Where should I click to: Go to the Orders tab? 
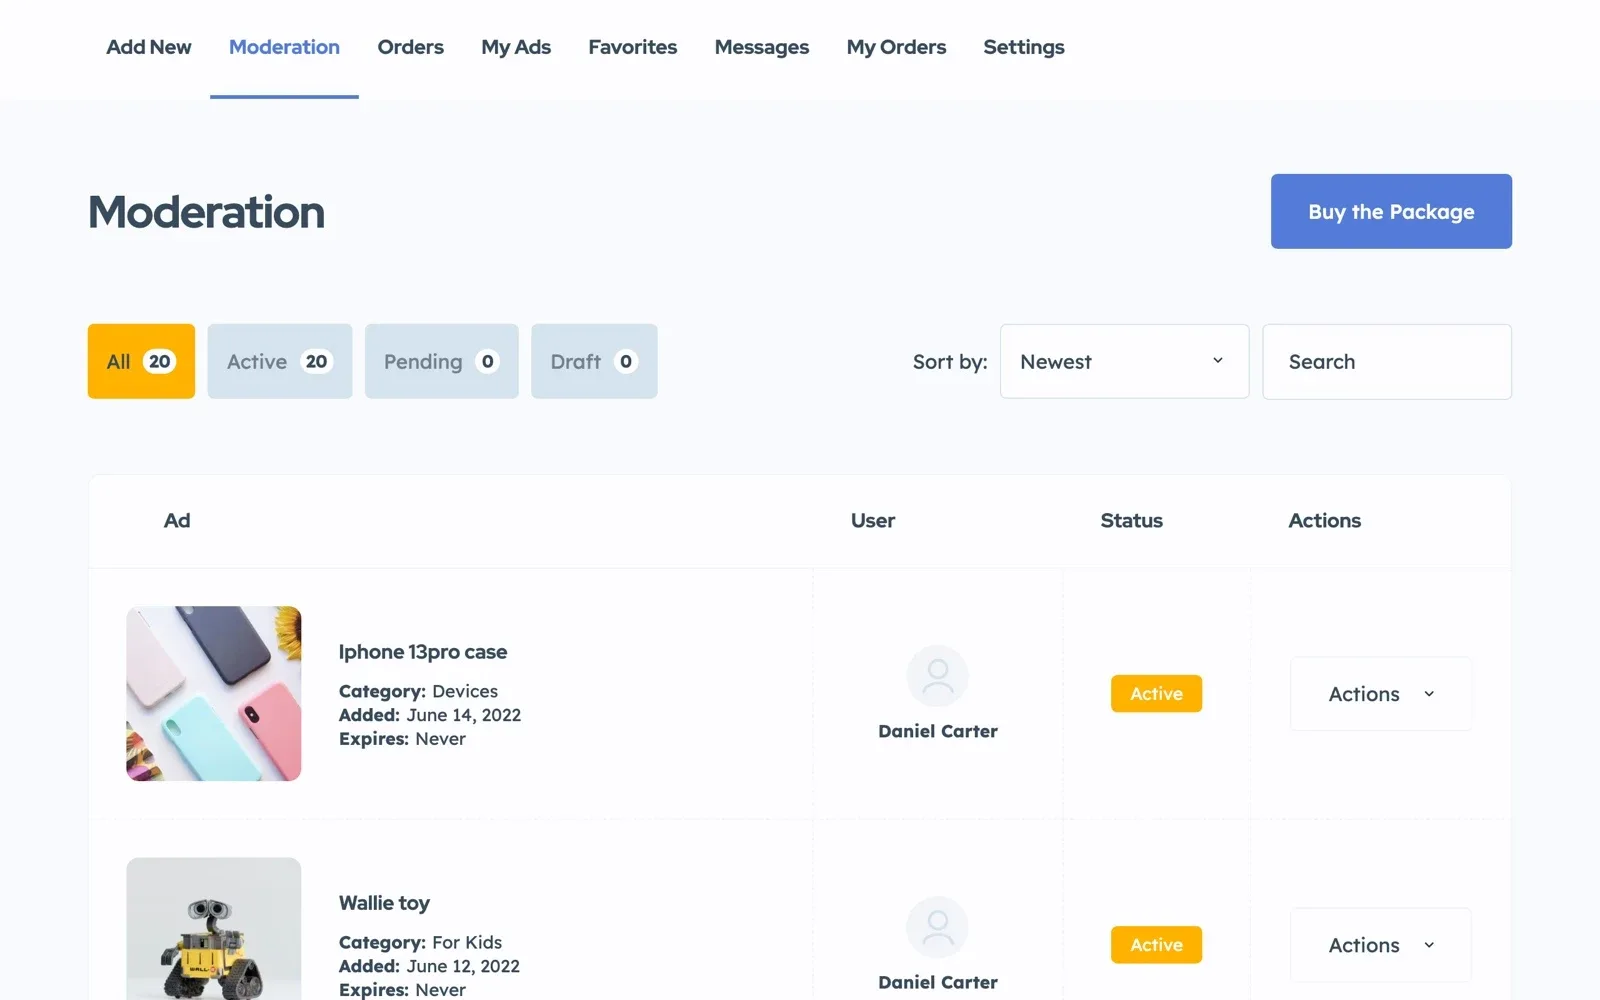(x=410, y=47)
